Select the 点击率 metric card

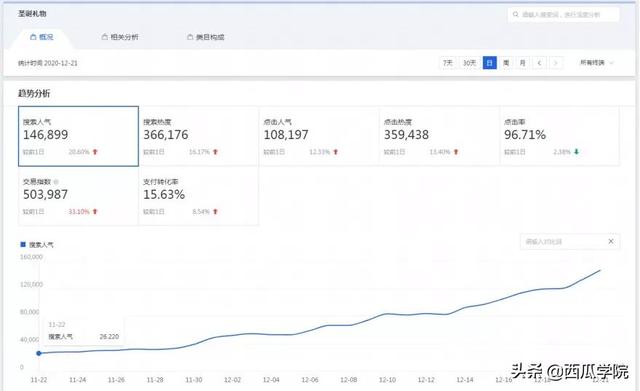(x=560, y=136)
